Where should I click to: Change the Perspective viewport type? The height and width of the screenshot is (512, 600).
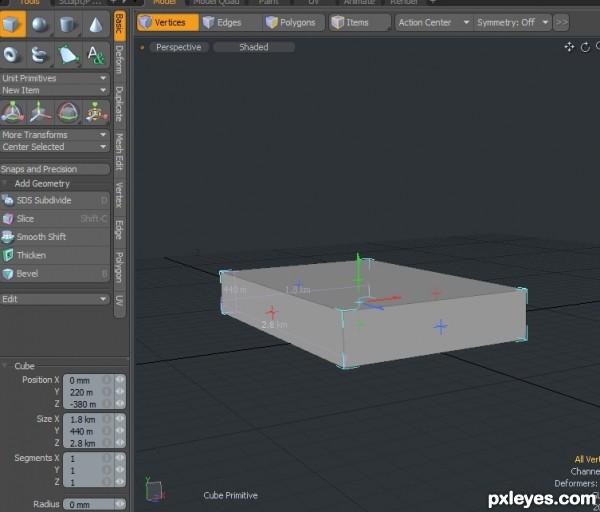(179, 47)
